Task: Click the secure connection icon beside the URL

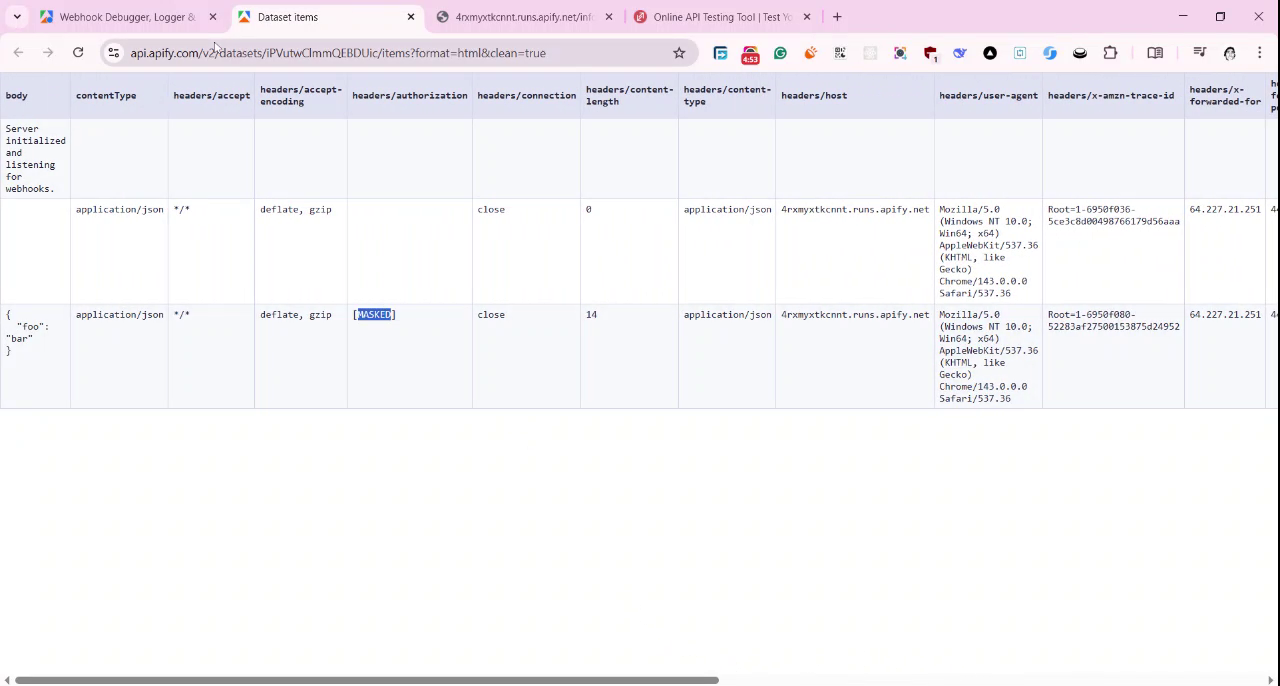Action: [x=113, y=53]
